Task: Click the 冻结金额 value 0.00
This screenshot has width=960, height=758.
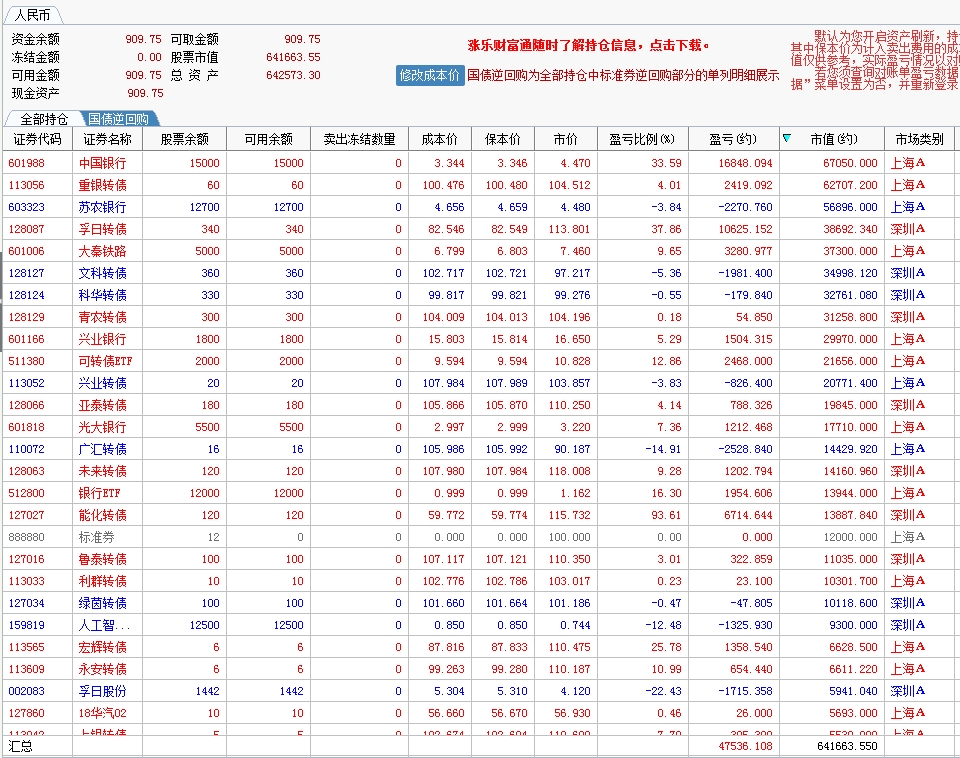Action: pyautogui.click(x=149, y=58)
